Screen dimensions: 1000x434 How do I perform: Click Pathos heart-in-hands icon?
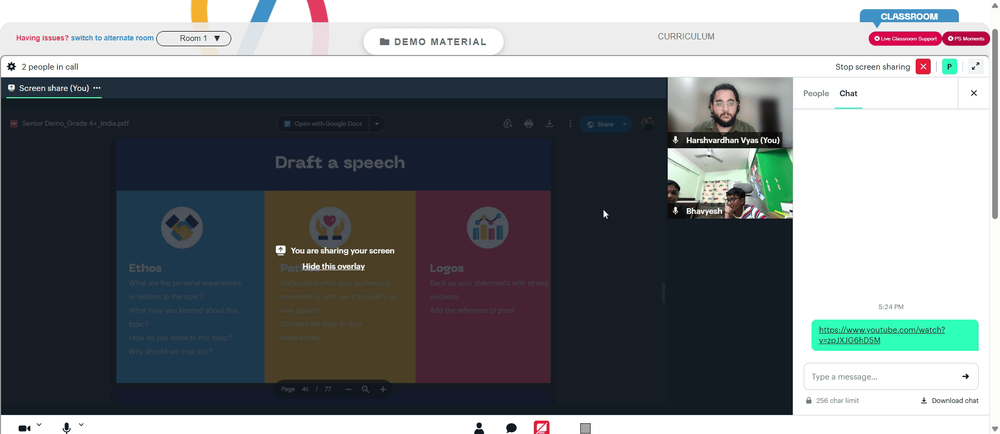(330, 228)
